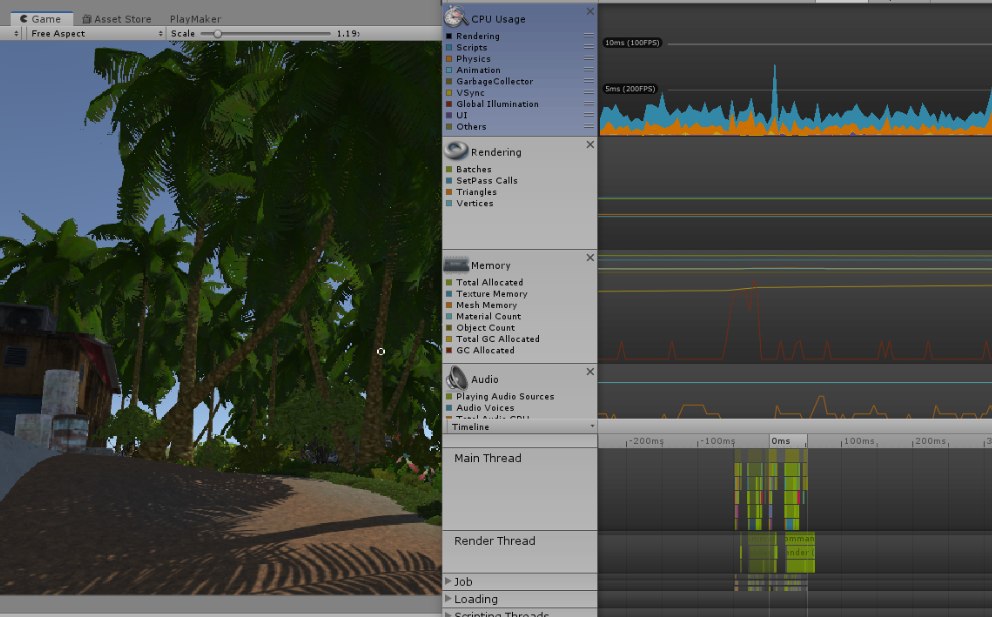The height and width of the screenshot is (617, 992).
Task: Toggle the VSync category color box
Action: tap(449, 93)
